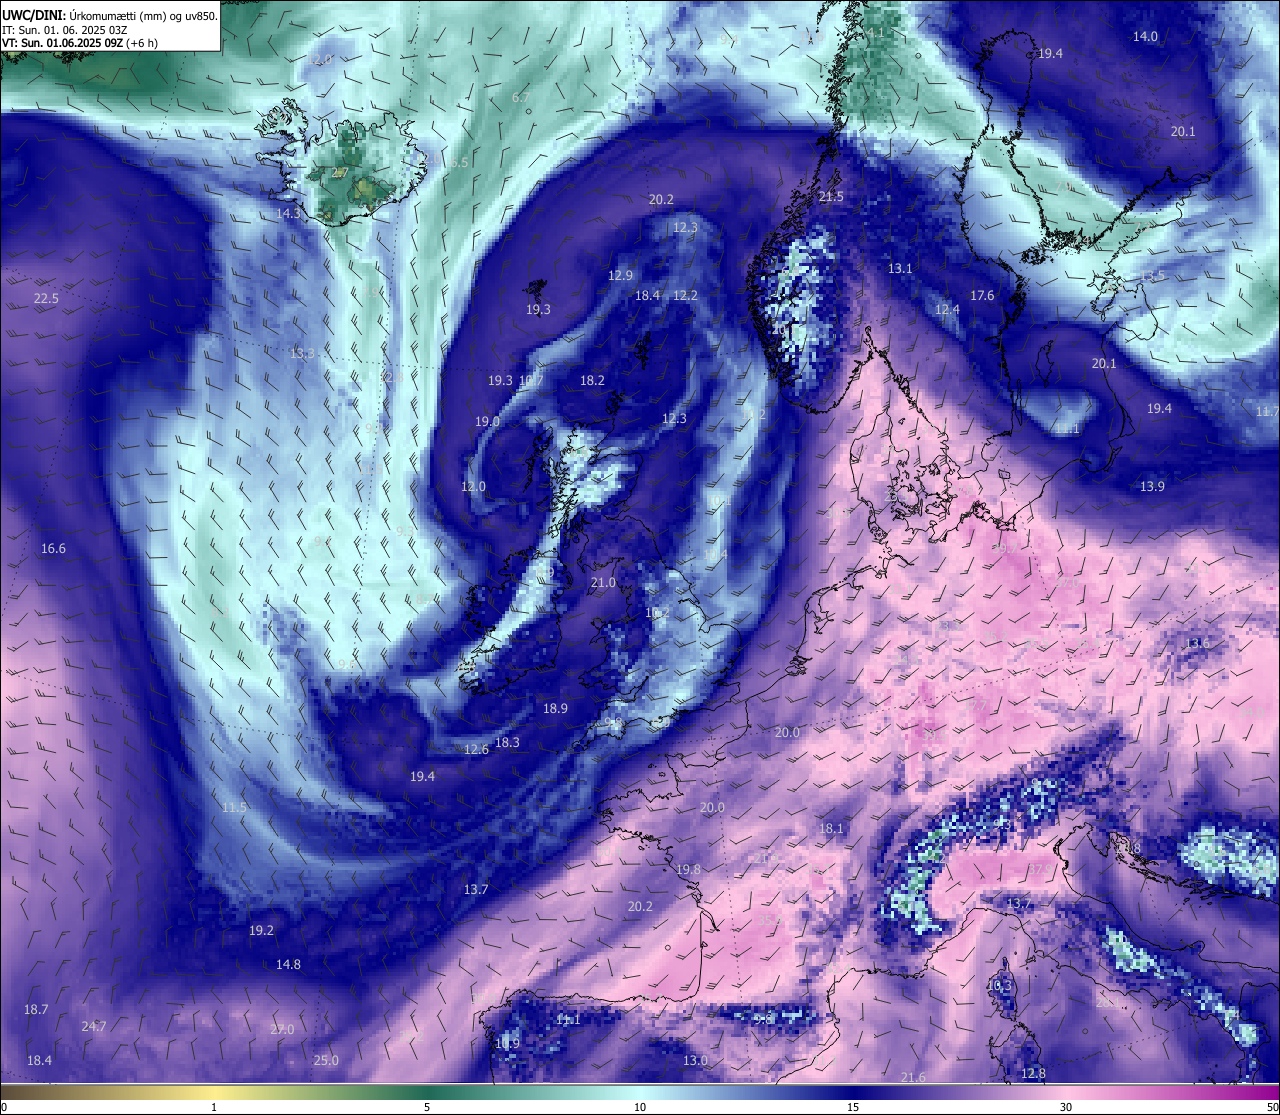Click the map value 17.6
The height and width of the screenshot is (1115, 1280).
[x=982, y=296]
